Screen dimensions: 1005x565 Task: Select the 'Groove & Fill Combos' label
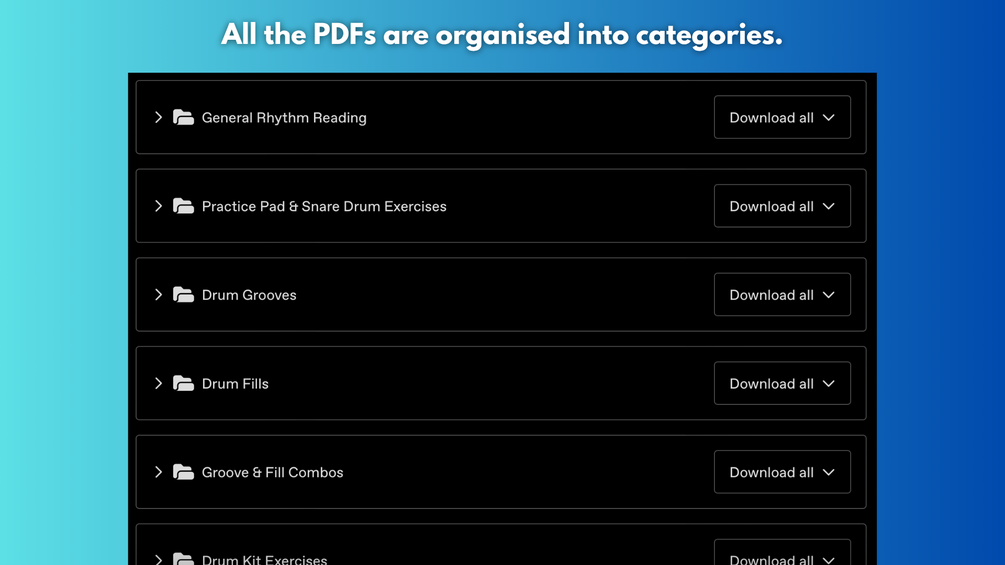[x=272, y=472]
